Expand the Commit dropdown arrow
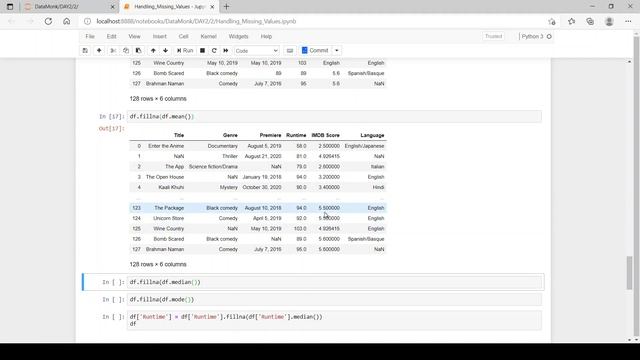Screen dimensions: 640x360 [x=337, y=51]
